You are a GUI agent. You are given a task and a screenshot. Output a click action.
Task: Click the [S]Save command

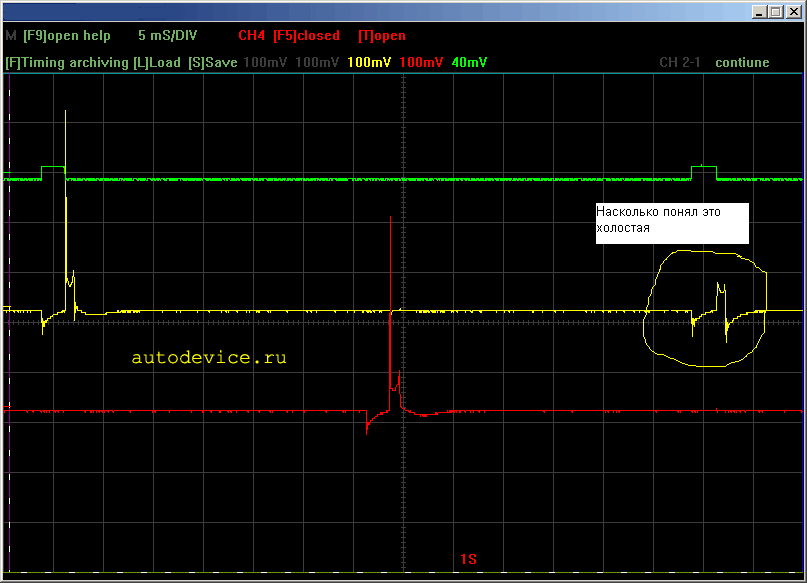point(213,63)
